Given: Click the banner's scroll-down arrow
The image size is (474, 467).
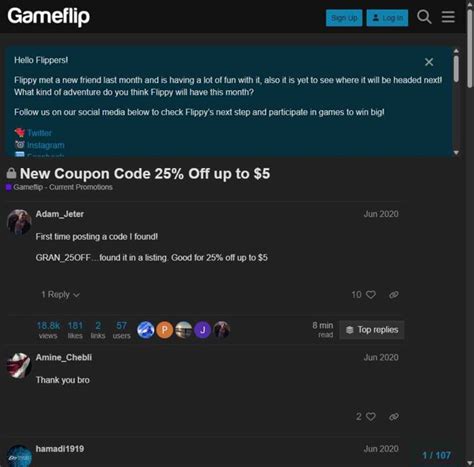Looking at the screenshot, I should click(456, 153).
